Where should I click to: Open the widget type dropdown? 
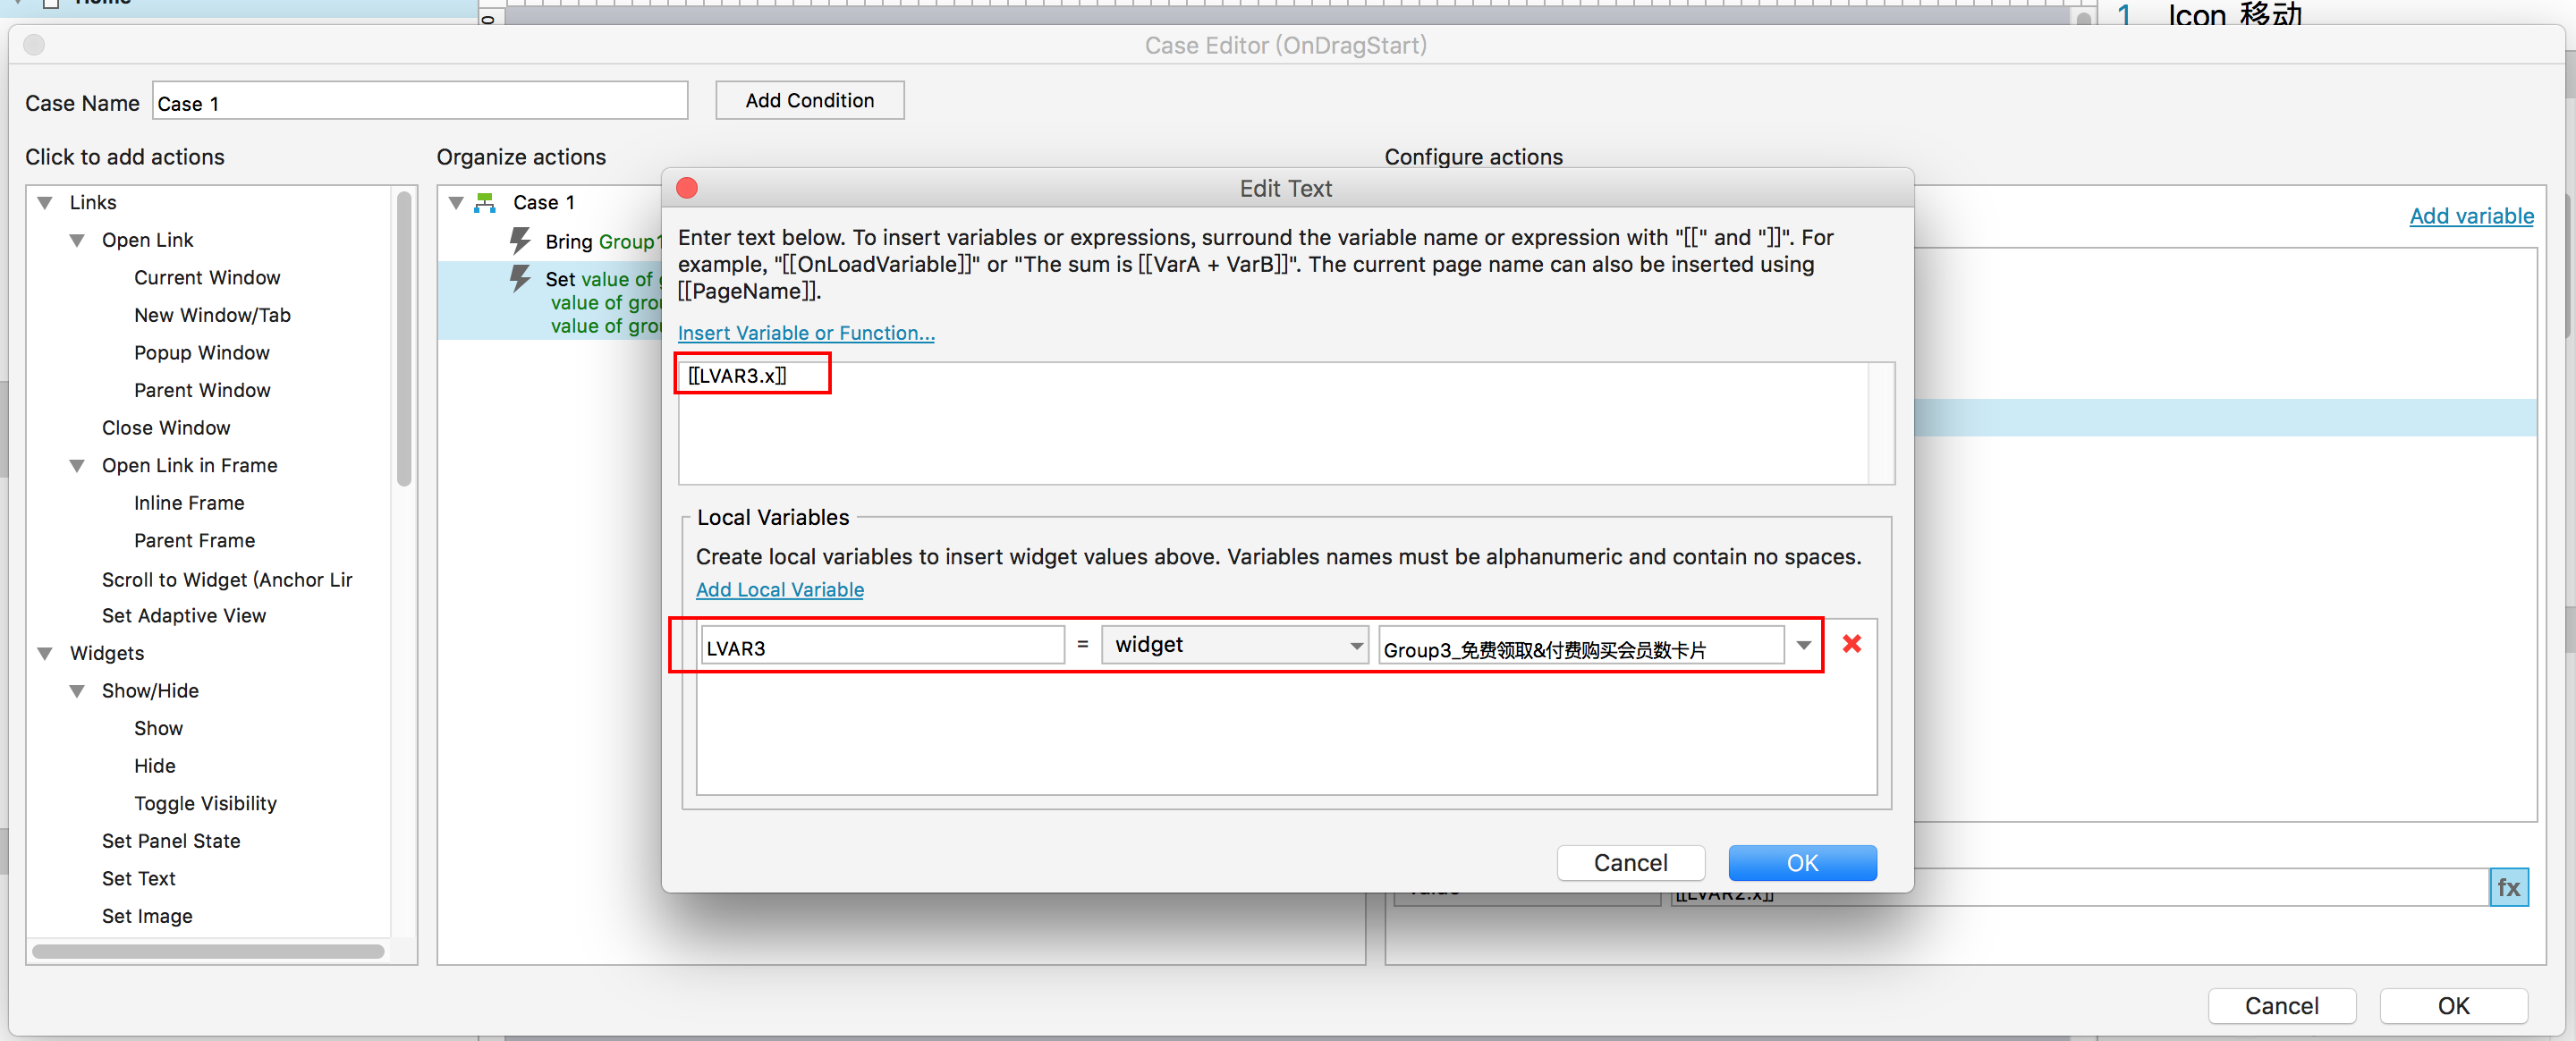(x=1234, y=645)
